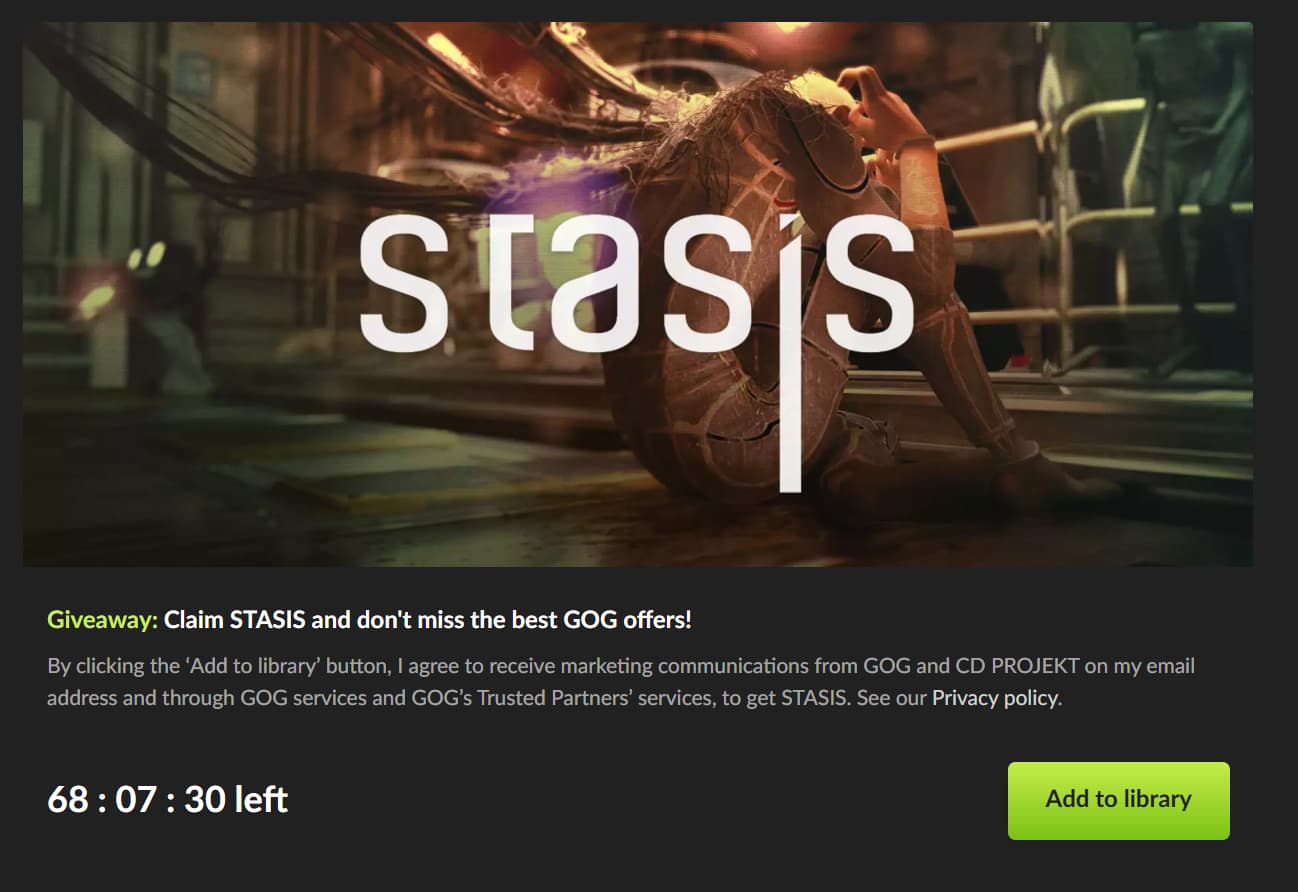Click the minutes value 07 in the countdown
The image size is (1298, 892).
click(x=137, y=800)
